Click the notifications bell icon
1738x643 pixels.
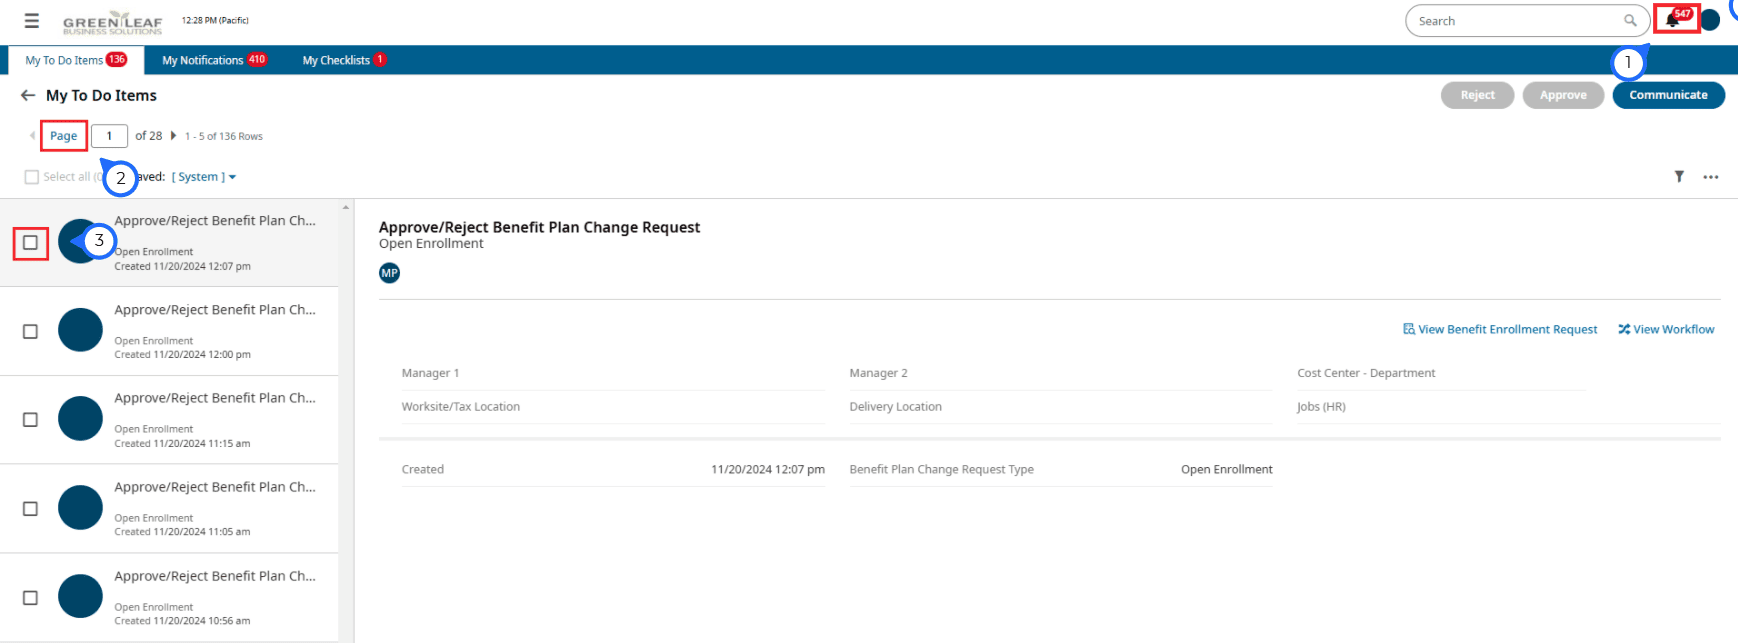pyautogui.click(x=1672, y=20)
